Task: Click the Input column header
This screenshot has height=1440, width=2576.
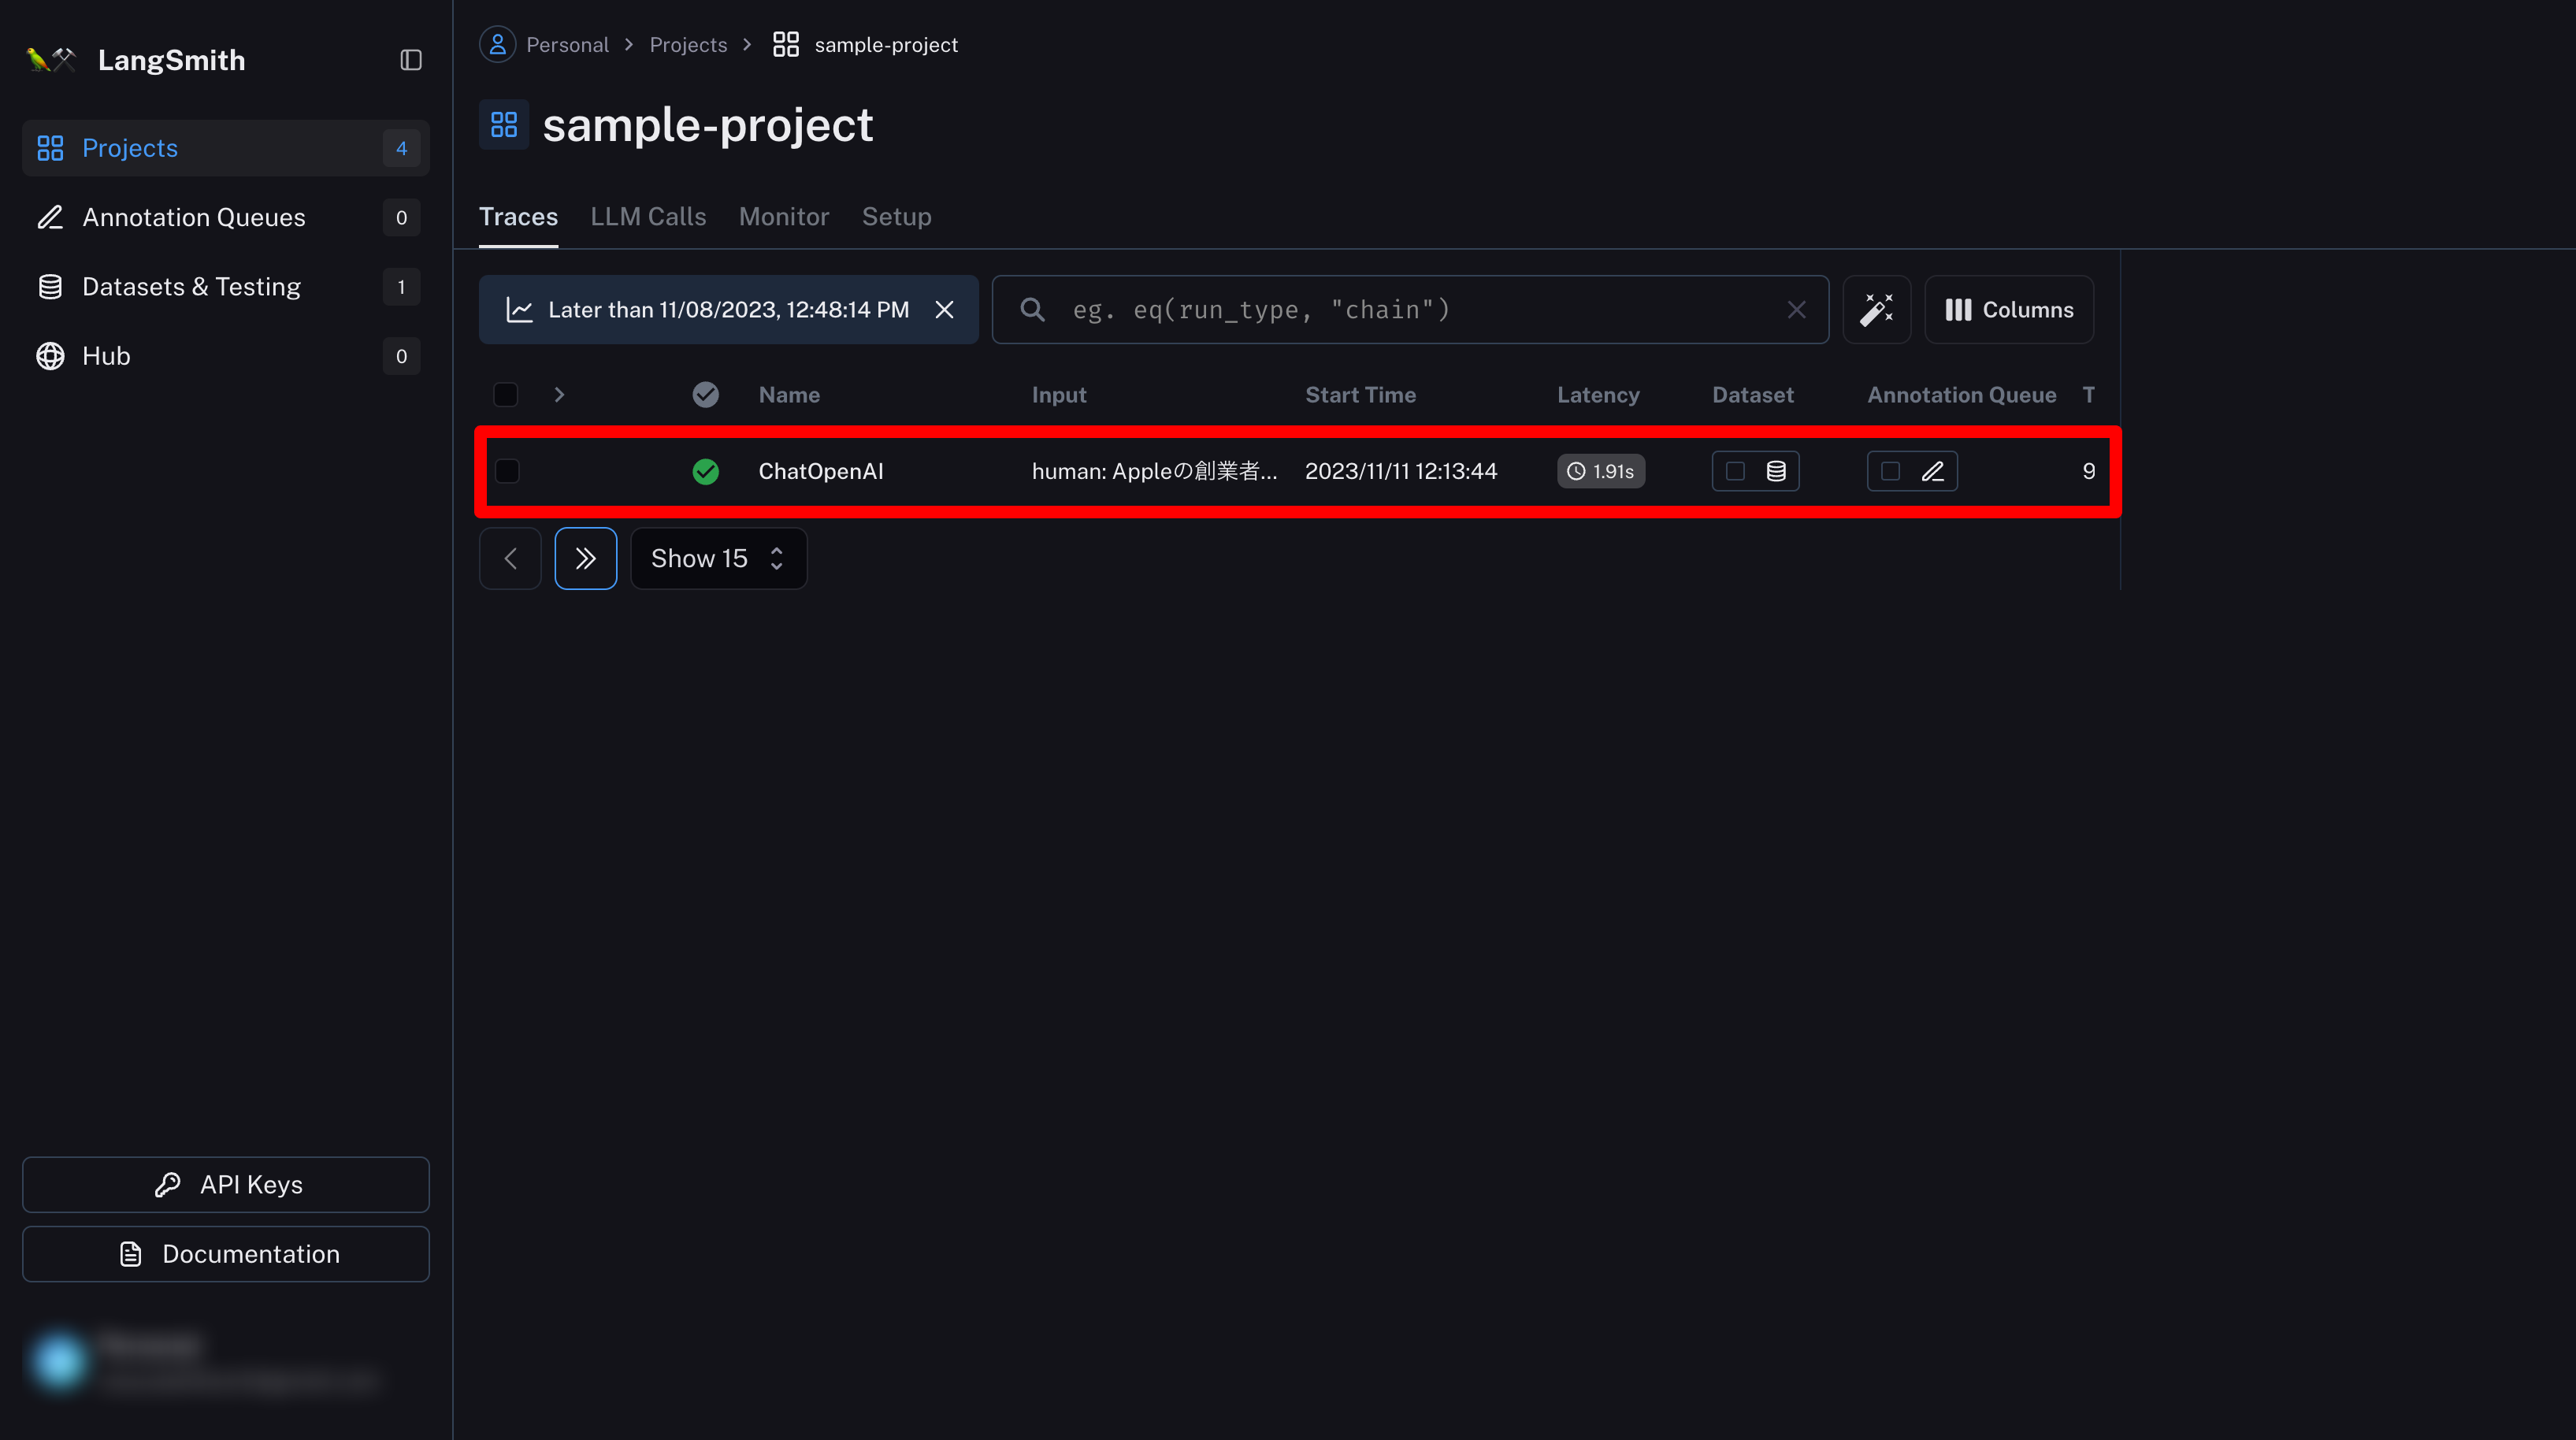Action: (1059, 395)
